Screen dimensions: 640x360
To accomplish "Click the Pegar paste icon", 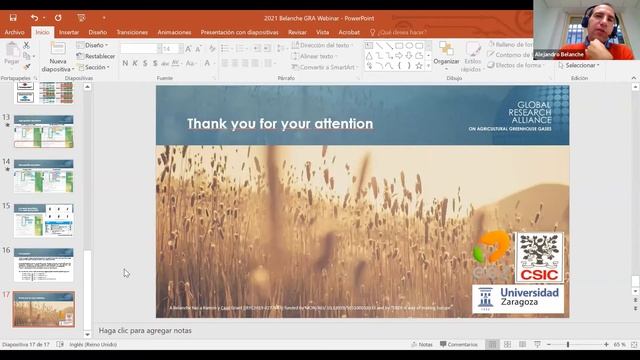I will tap(12, 50).
